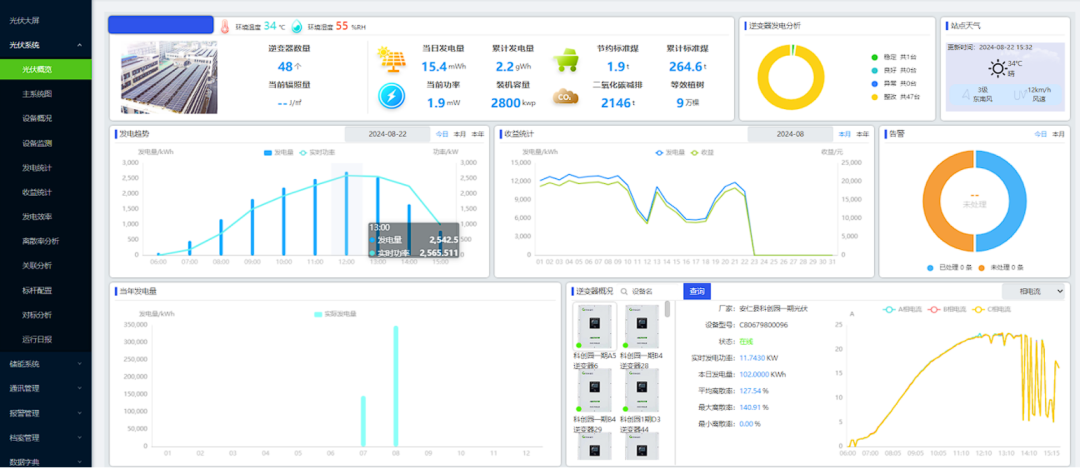This screenshot has height=468, width=1080.
Task: Open the 2024-08 month picker
Action: tap(789, 134)
